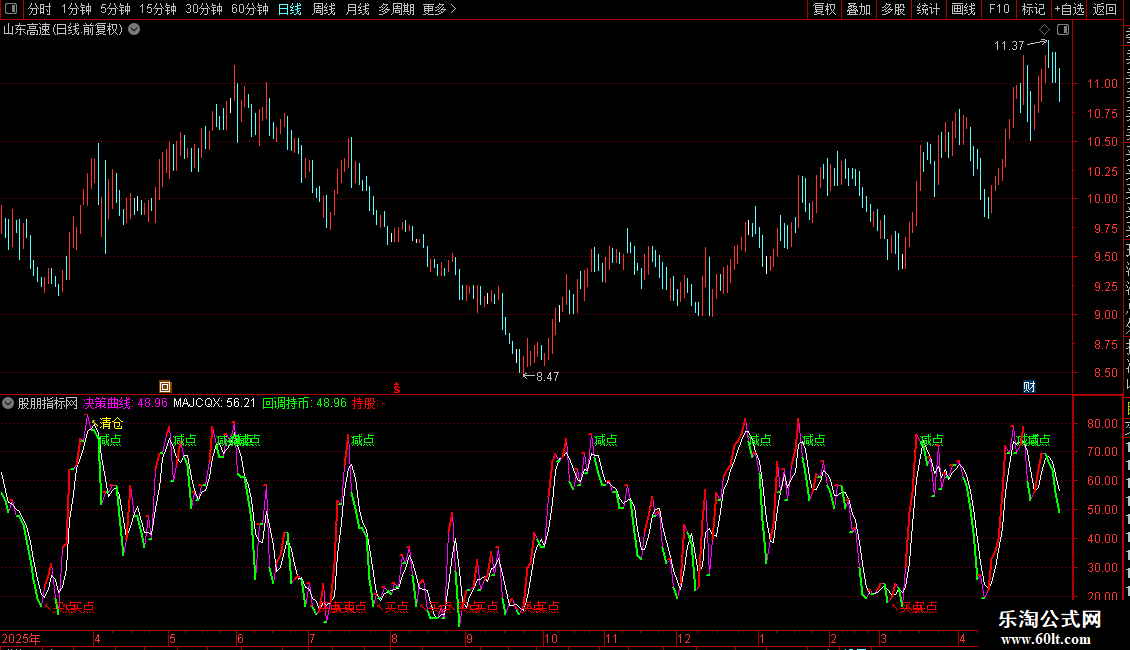The height and width of the screenshot is (650, 1130).
Task: Open 多周期 multi-period view
Action: coord(396,9)
